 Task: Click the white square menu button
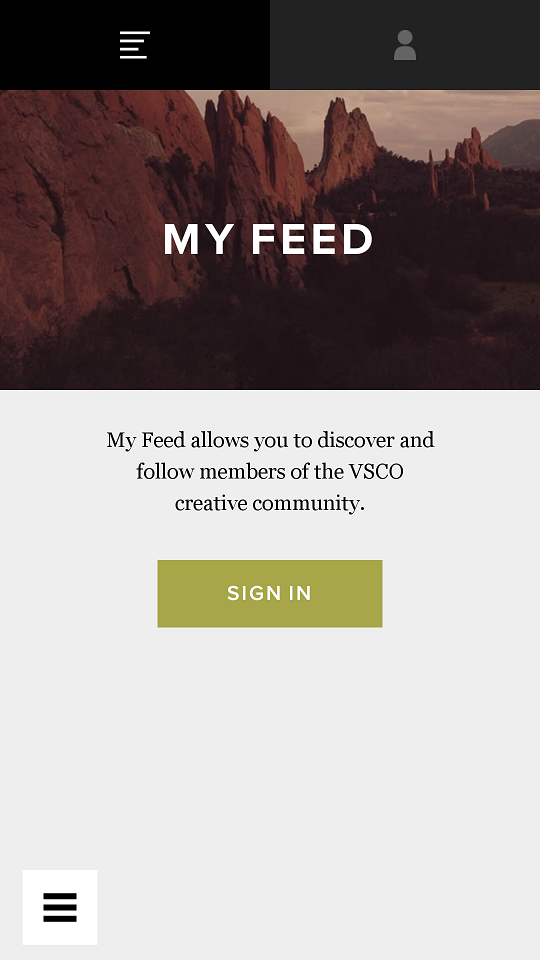[x=60, y=907]
